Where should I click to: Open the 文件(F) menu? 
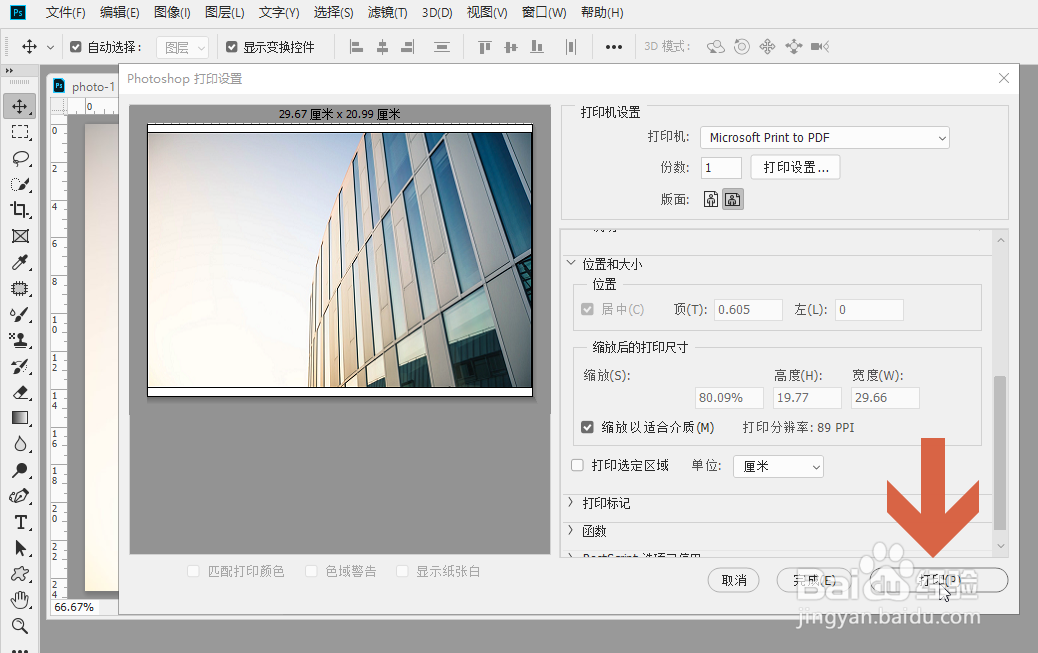click(x=65, y=13)
